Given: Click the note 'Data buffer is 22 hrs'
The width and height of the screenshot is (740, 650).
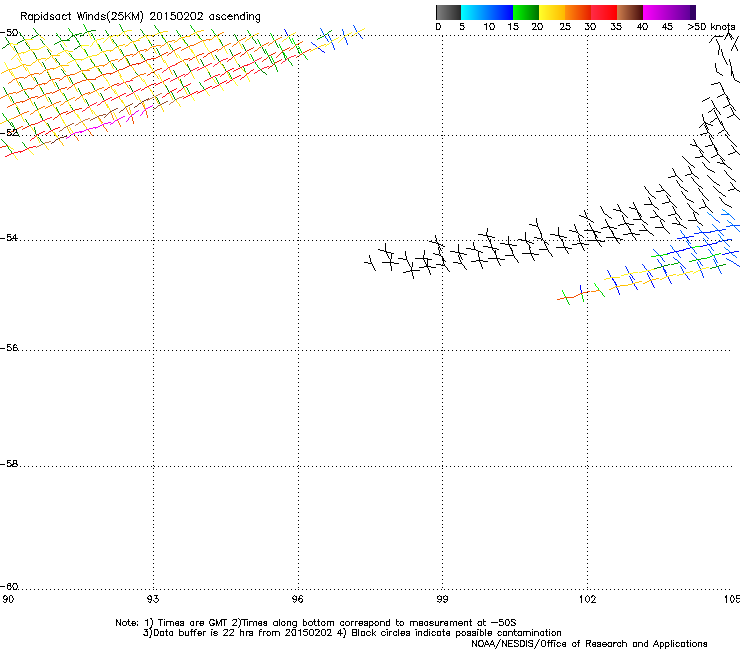Looking at the screenshot, I should coord(204,633).
